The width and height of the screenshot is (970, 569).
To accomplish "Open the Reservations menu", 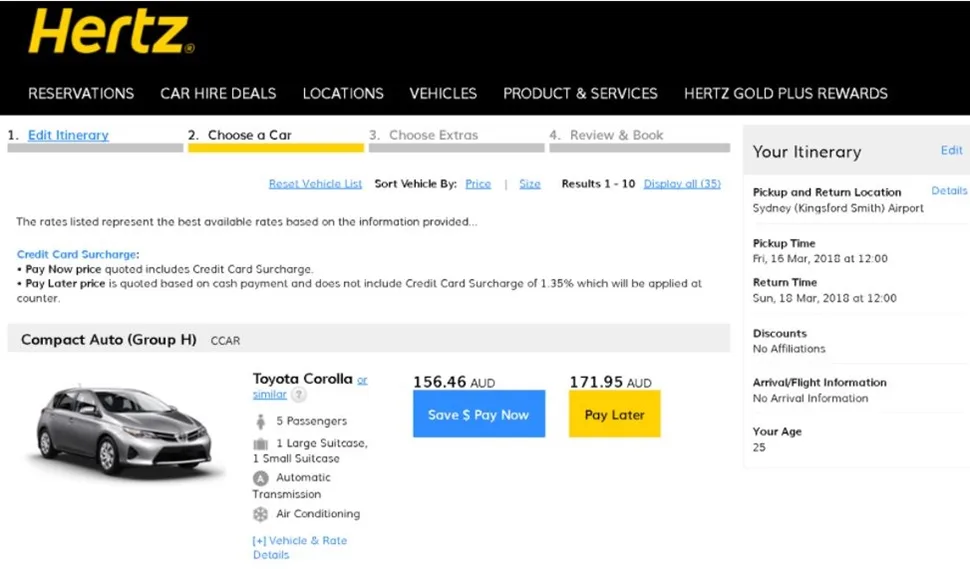I will [x=81, y=93].
